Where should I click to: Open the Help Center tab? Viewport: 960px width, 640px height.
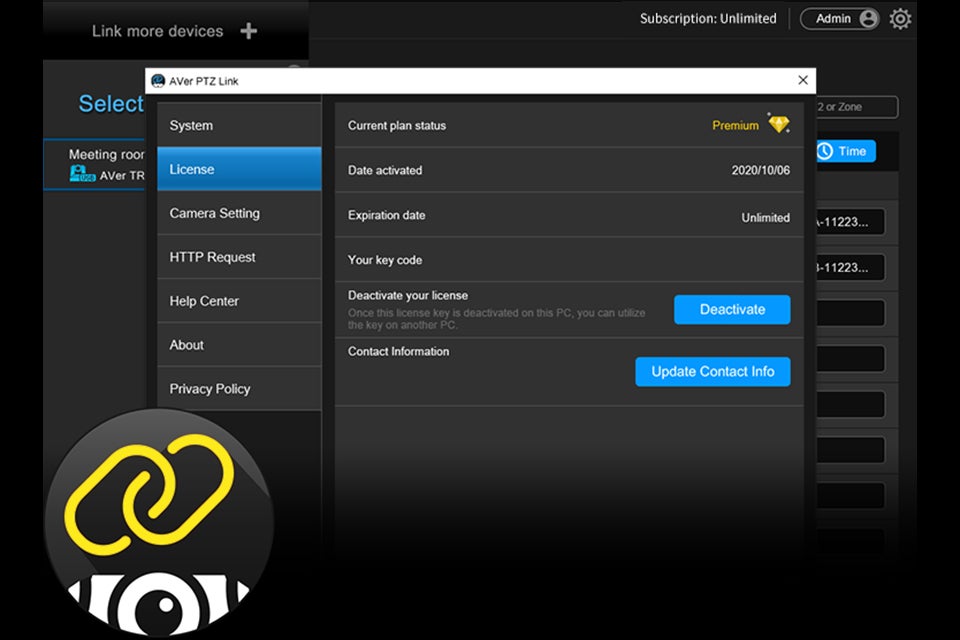point(239,301)
